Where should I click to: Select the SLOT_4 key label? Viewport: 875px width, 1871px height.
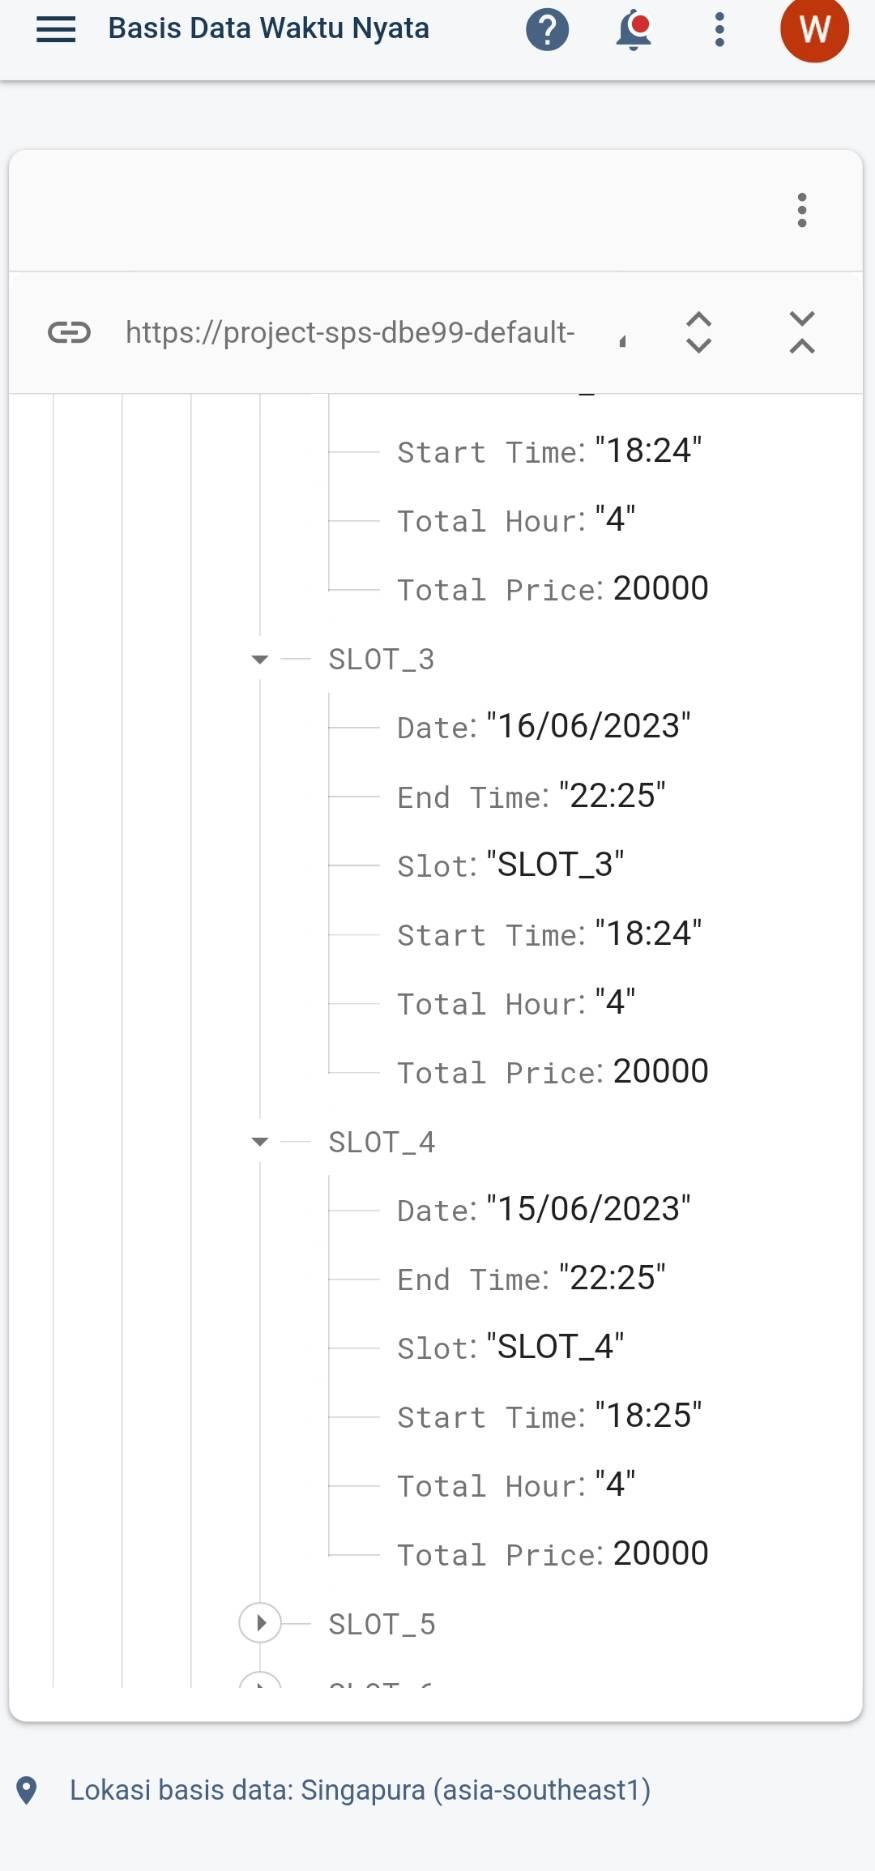pos(381,1143)
